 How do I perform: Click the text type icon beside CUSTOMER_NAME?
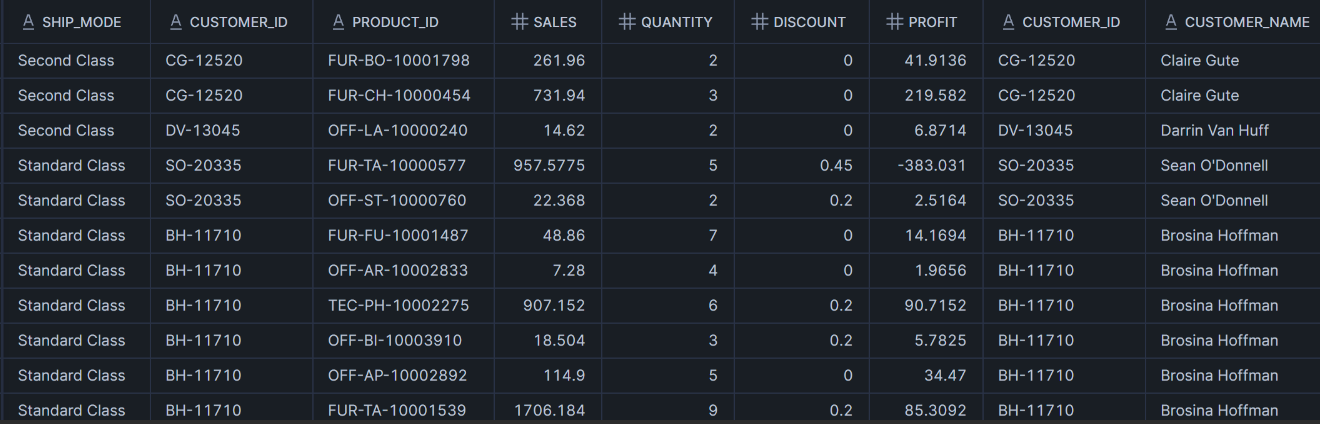click(x=1168, y=22)
